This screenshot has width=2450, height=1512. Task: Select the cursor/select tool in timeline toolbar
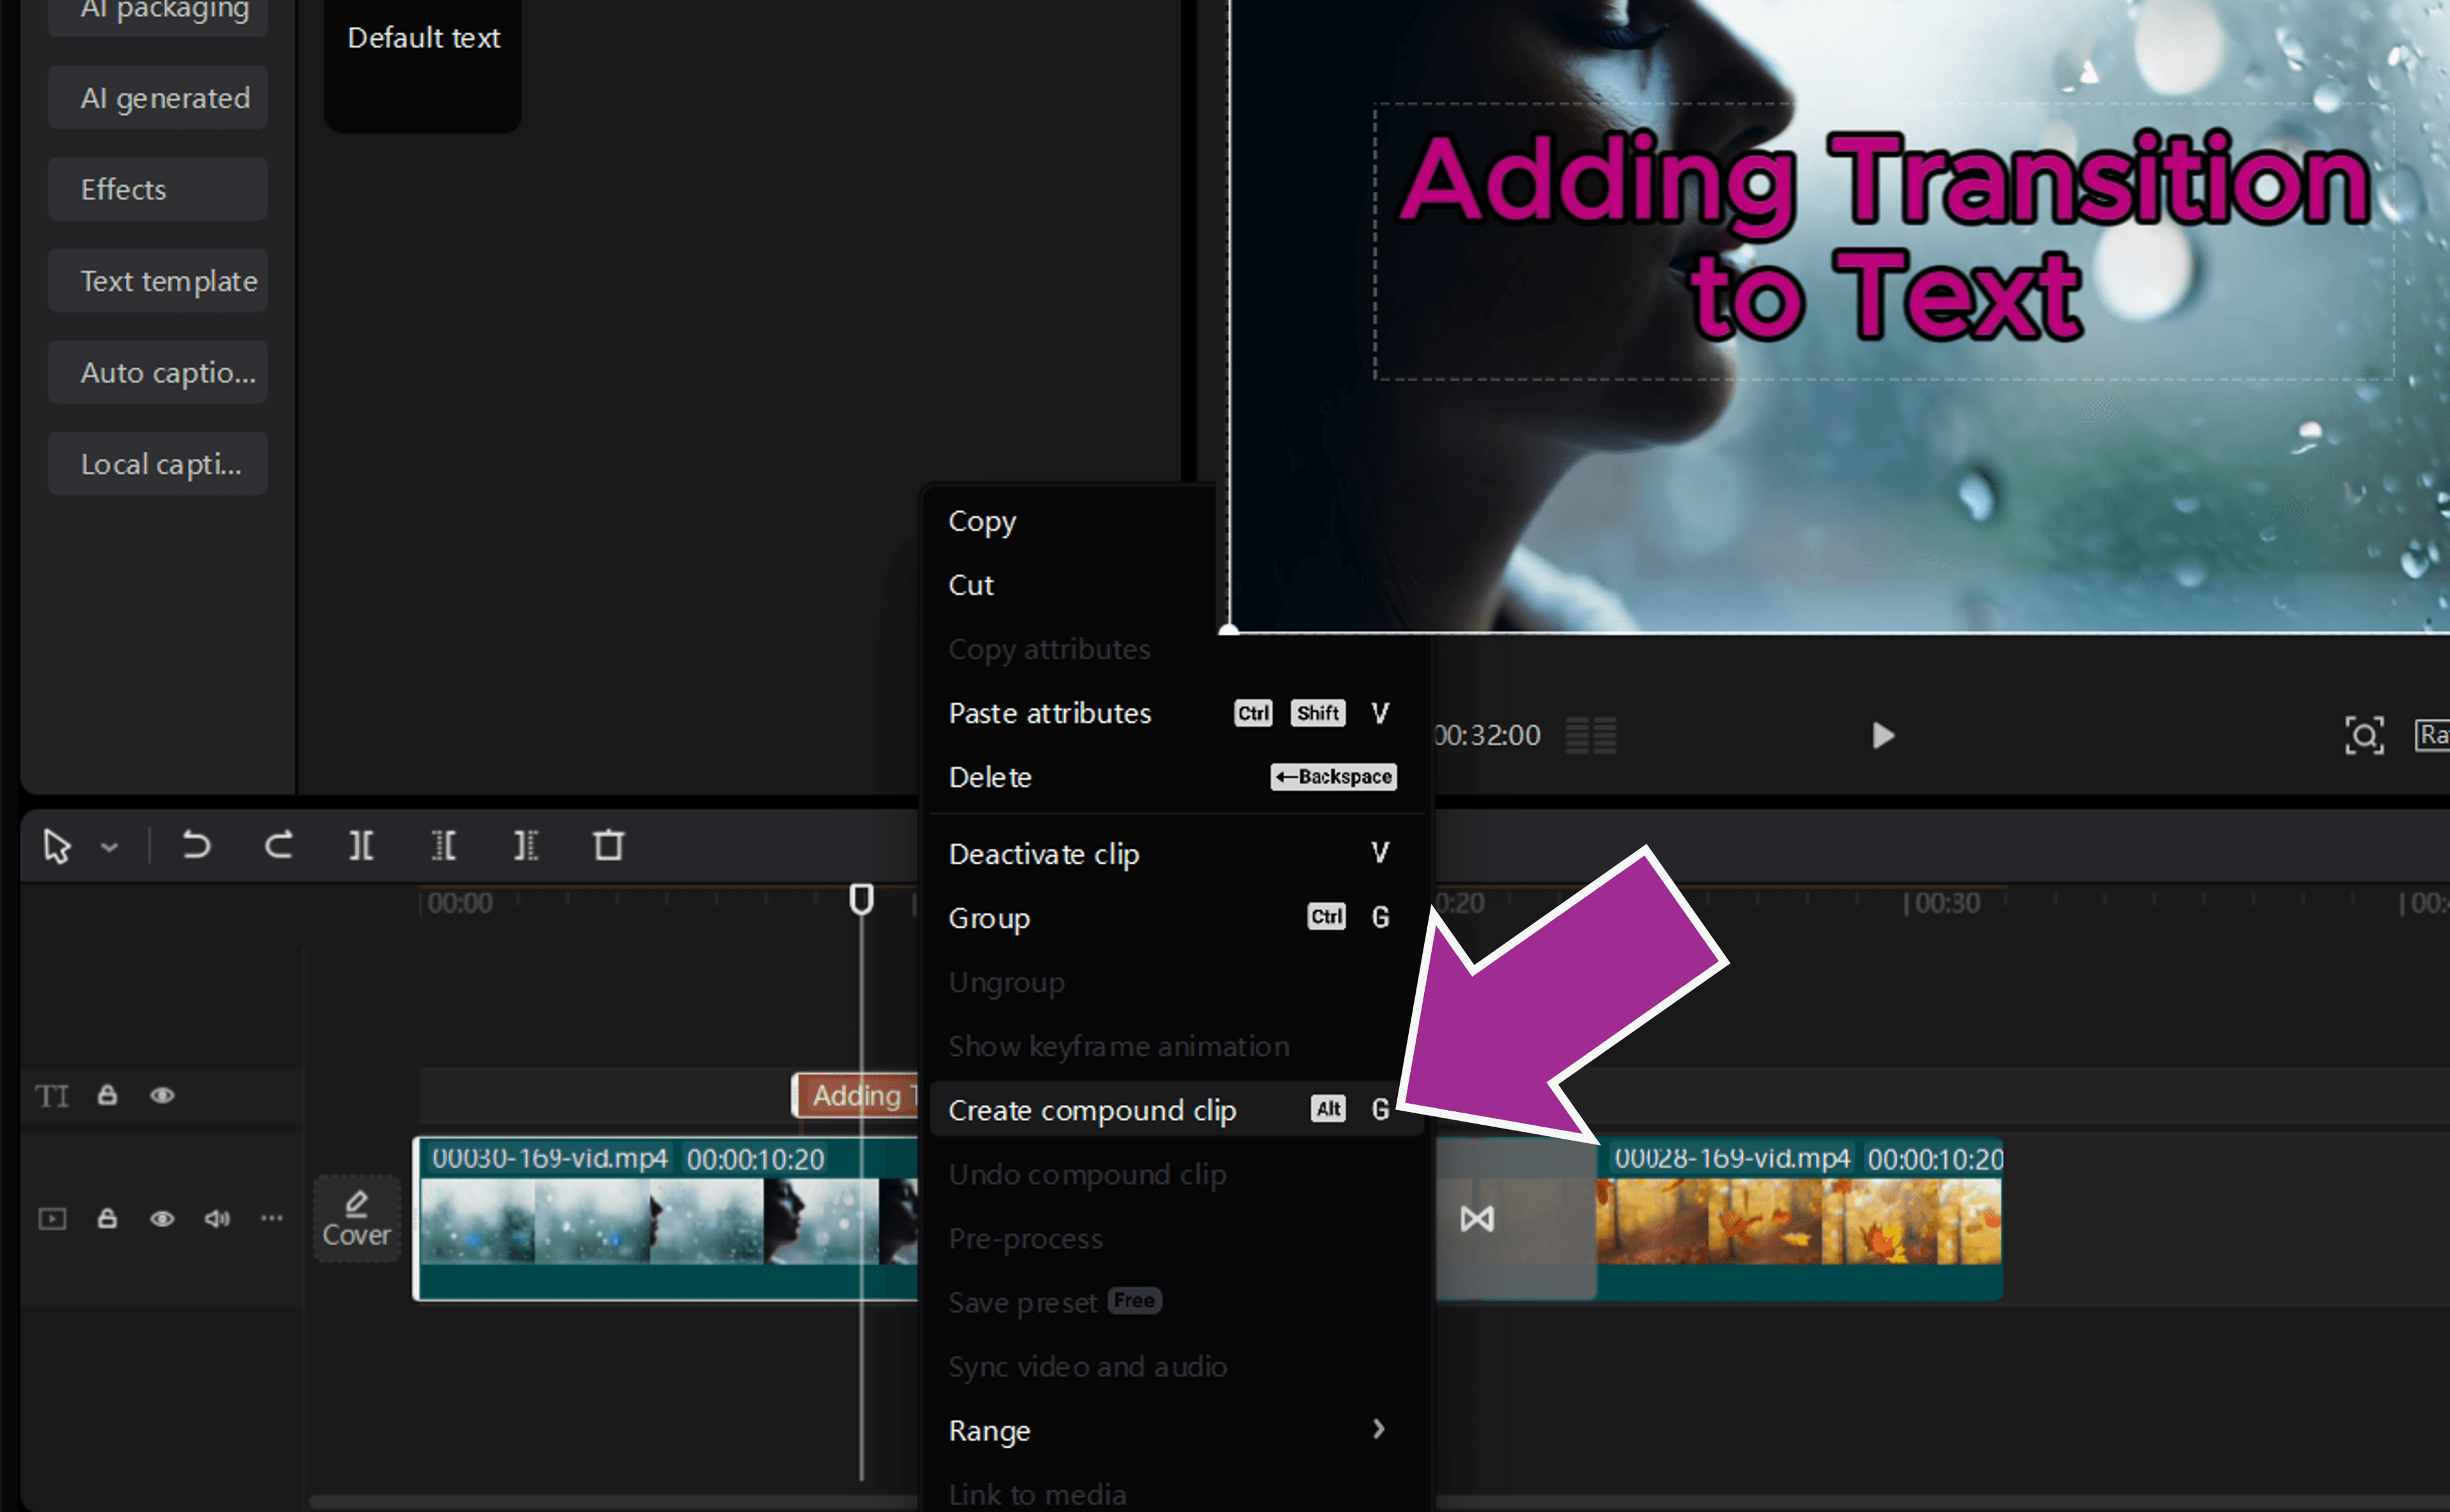[57, 846]
